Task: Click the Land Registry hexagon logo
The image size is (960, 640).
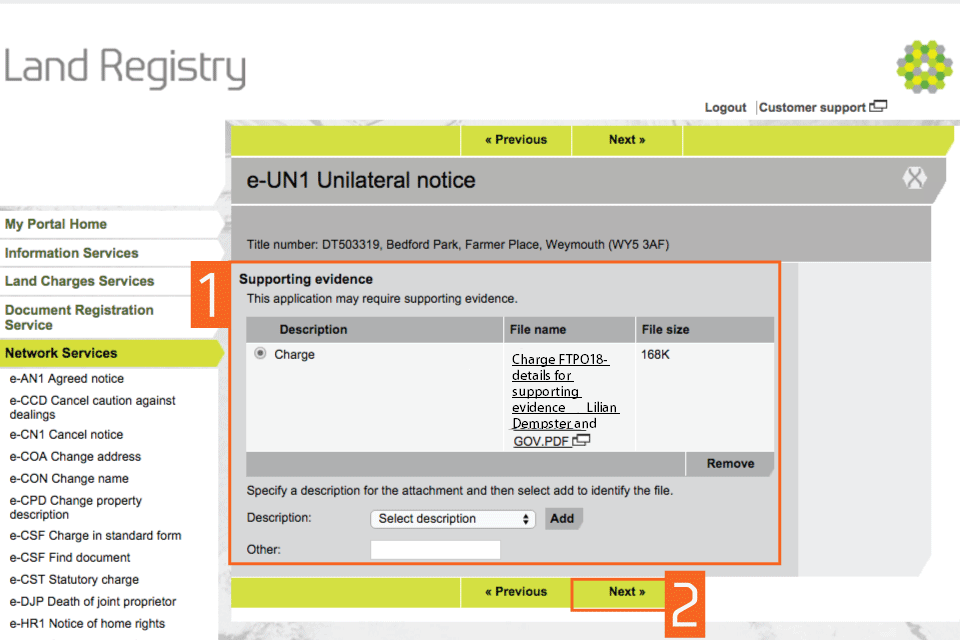Action: coord(924,67)
